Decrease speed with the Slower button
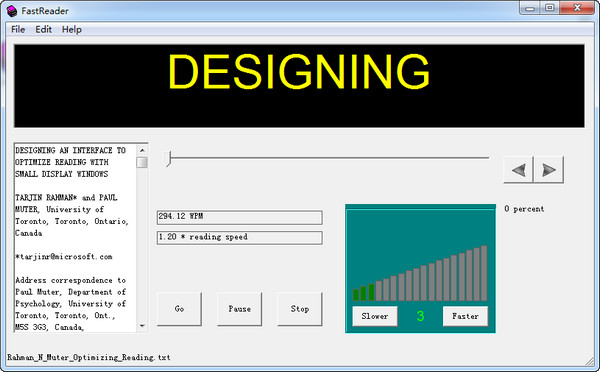The height and width of the screenshot is (372, 600). coord(375,316)
